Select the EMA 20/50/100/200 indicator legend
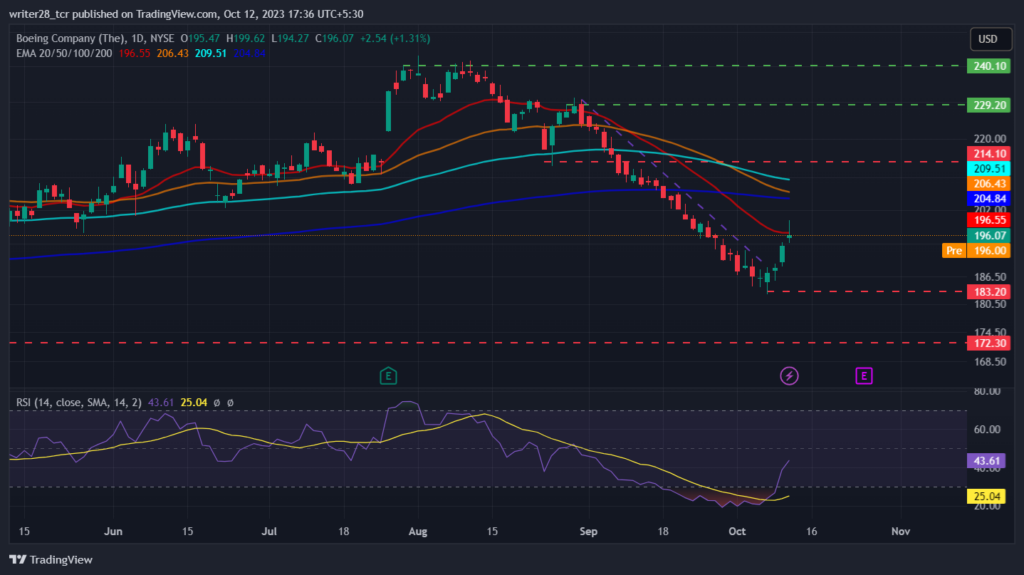 click(64, 53)
